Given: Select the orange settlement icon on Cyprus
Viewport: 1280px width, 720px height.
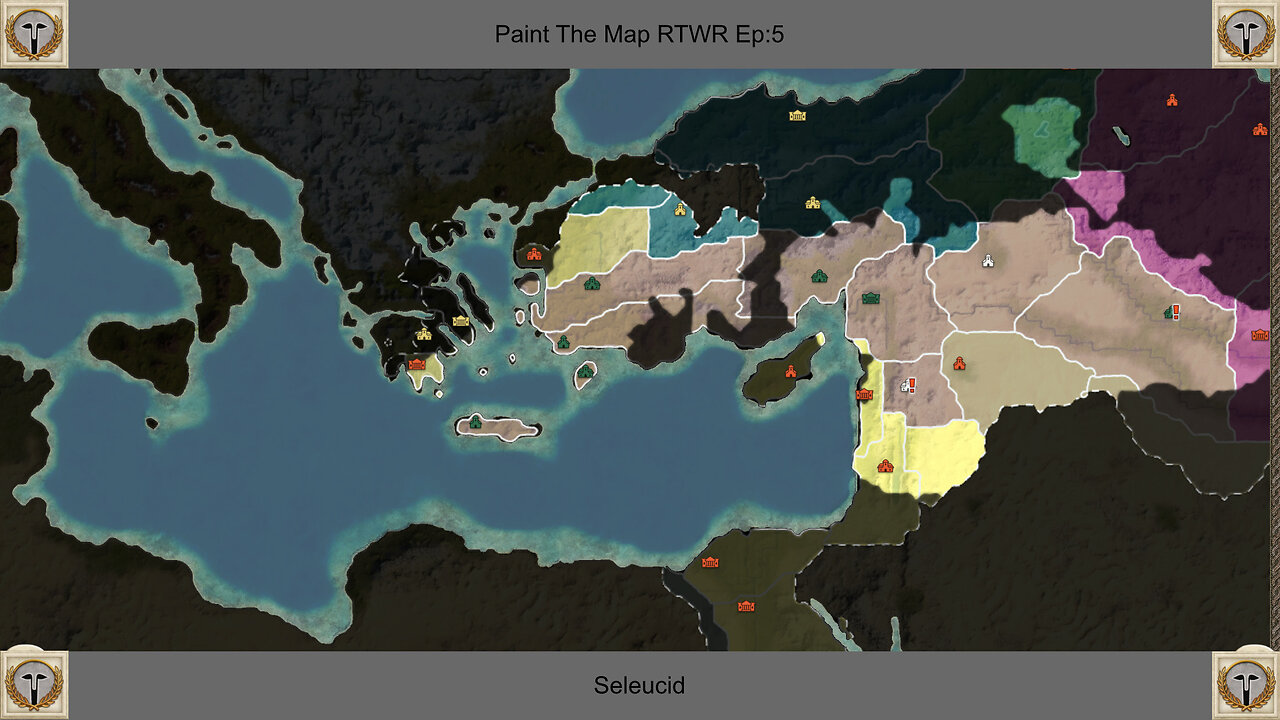Looking at the screenshot, I should (790, 372).
